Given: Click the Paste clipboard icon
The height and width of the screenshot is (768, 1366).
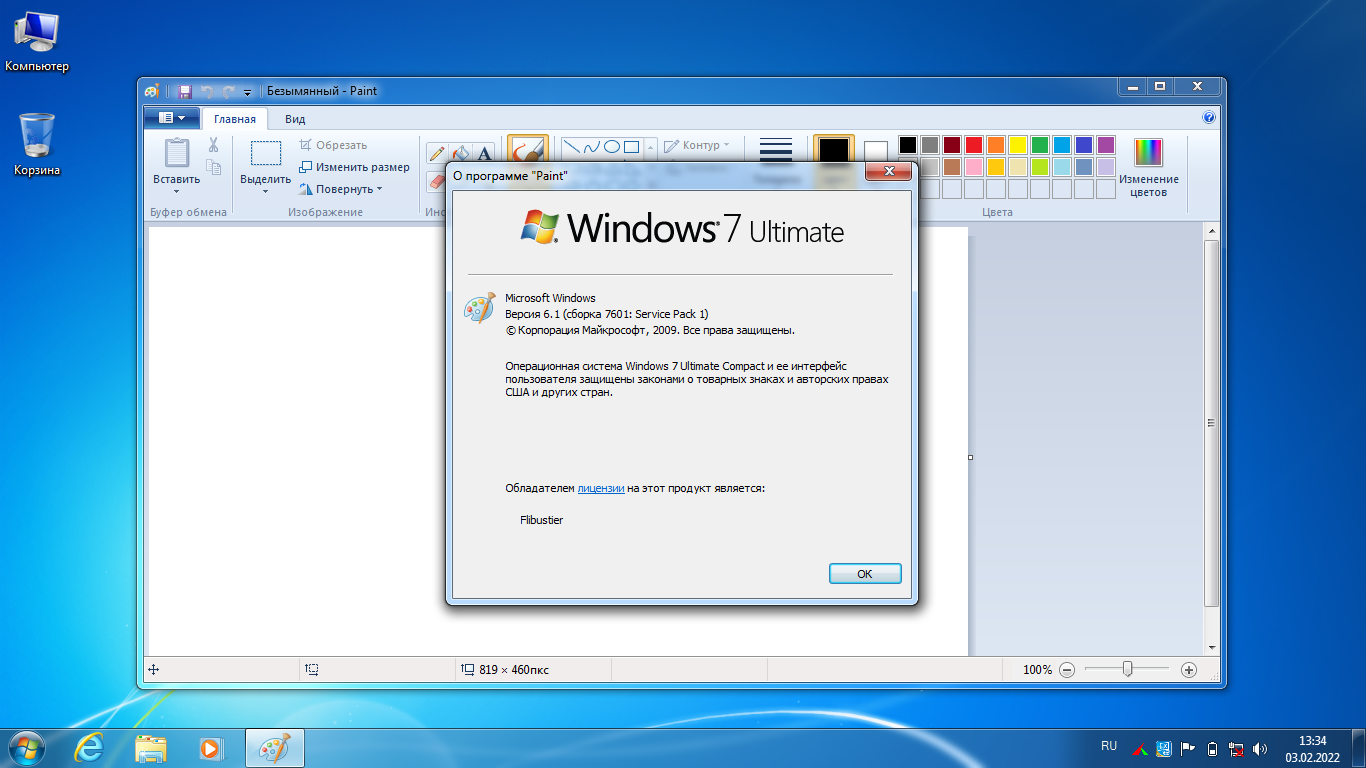Looking at the screenshot, I should click(x=176, y=153).
